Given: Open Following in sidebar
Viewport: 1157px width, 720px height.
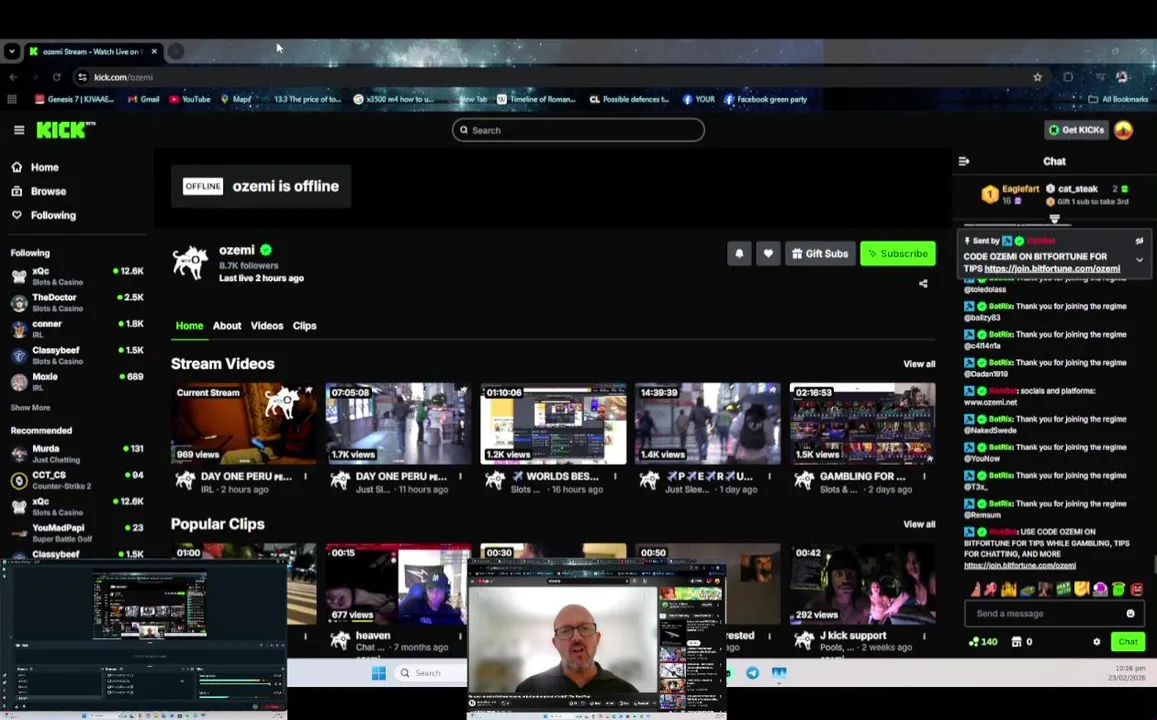Looking at the screenshot, I should (x=53, y=215).
